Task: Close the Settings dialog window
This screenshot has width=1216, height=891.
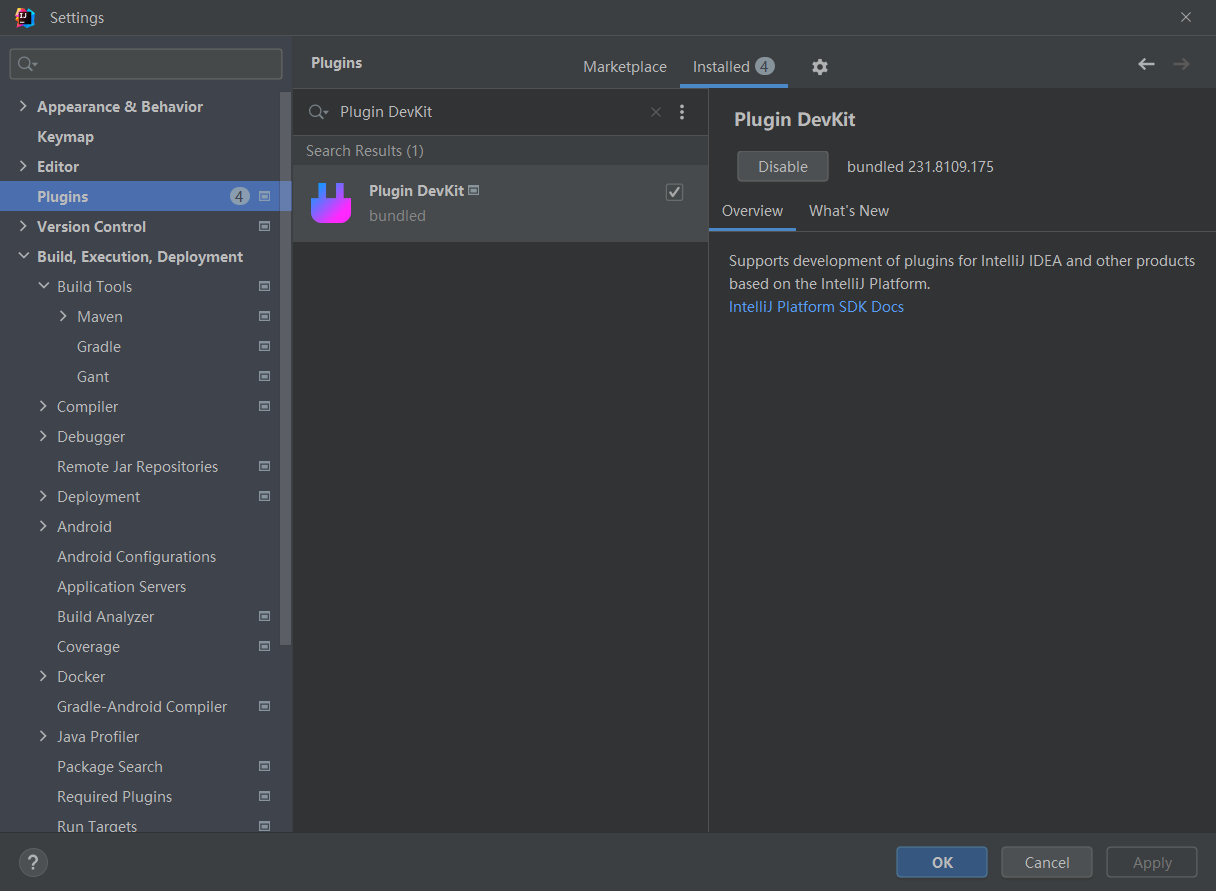Action: [x=1186, y=17]
